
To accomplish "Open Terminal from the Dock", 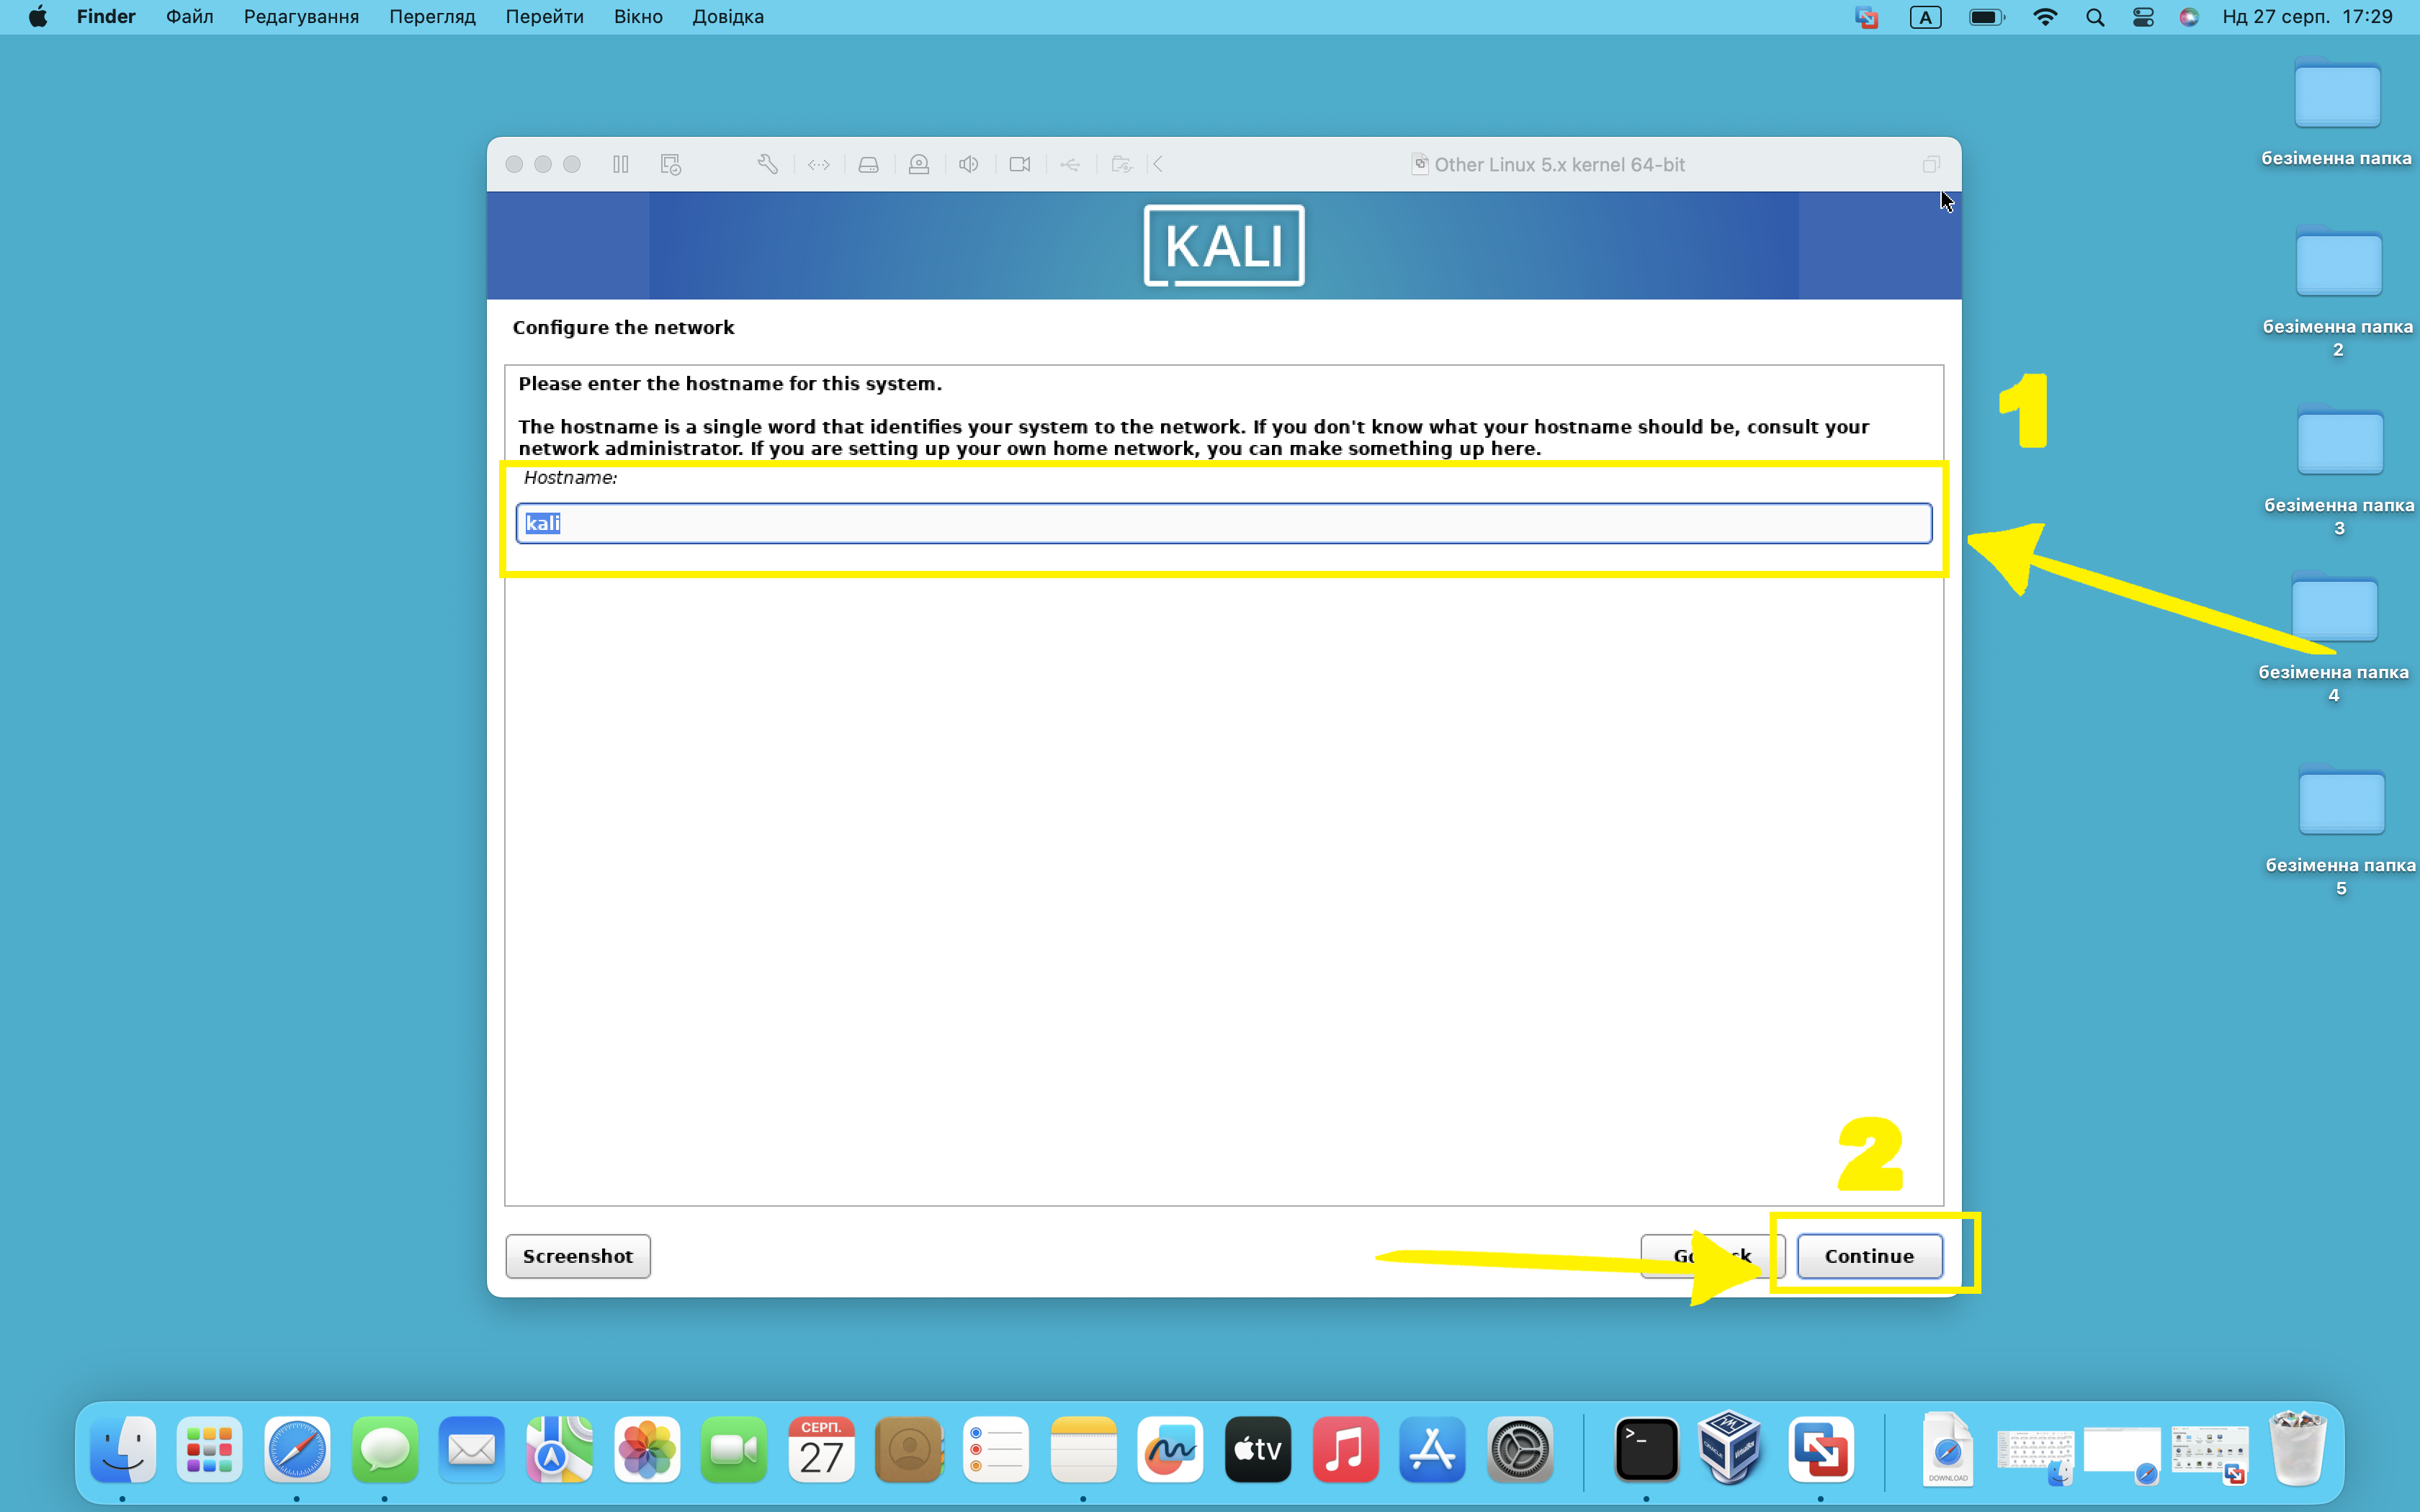I will coord(1647,1449).
